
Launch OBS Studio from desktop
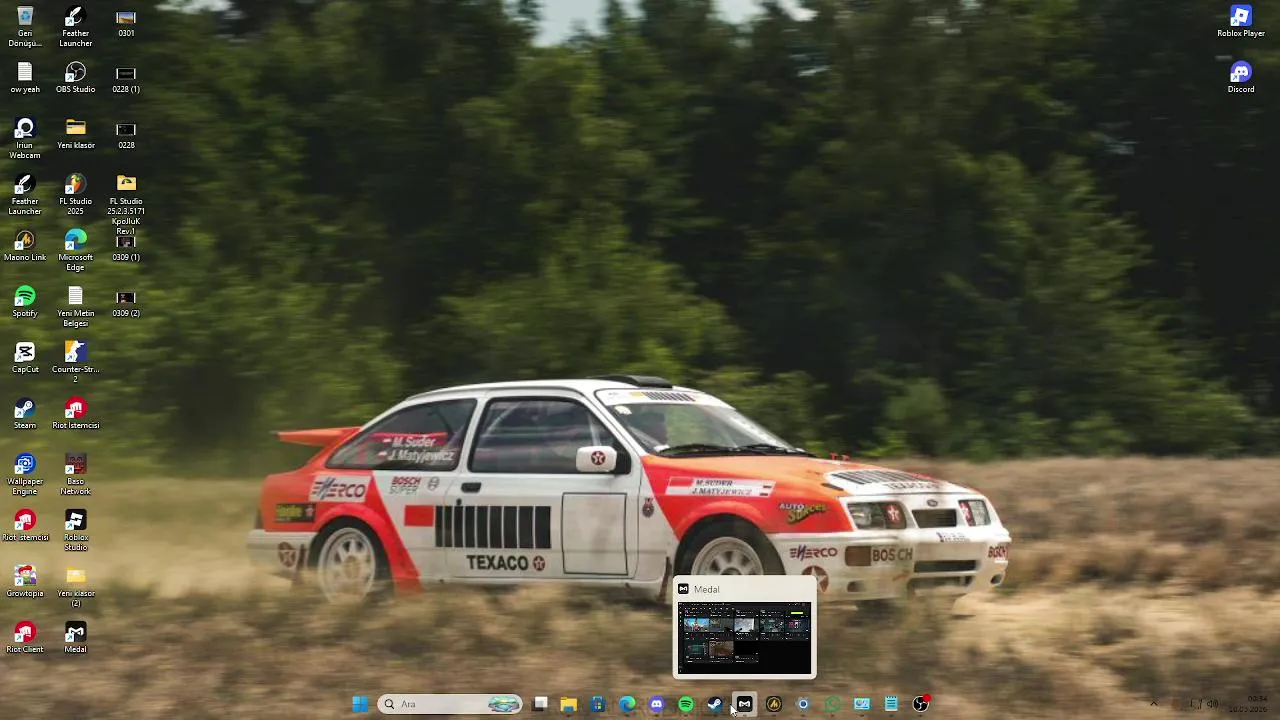point(75,78)
